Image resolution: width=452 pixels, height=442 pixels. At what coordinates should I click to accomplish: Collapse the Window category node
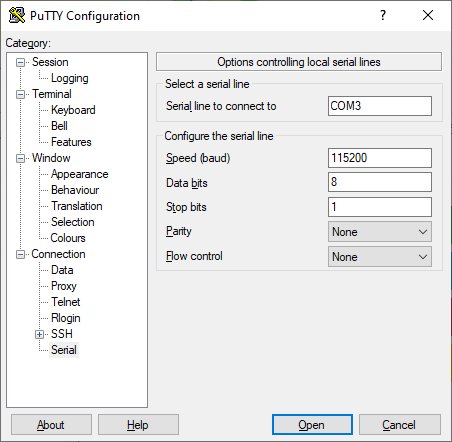(x=20, y=158)
